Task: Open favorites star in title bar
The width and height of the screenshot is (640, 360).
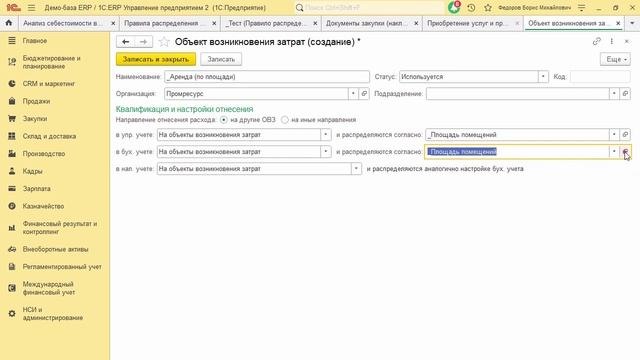Action: click(x=488, y=8)
